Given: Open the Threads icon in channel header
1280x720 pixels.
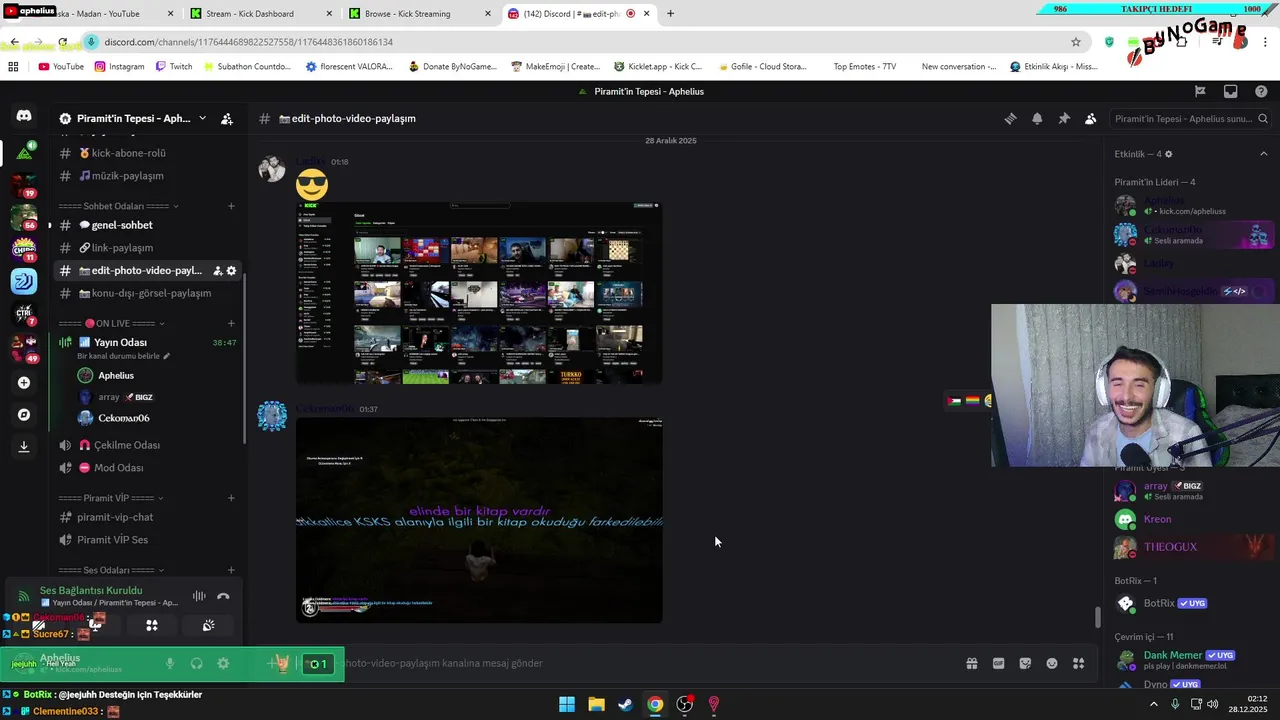Looking at the screenshot, I should point(1010,118).
